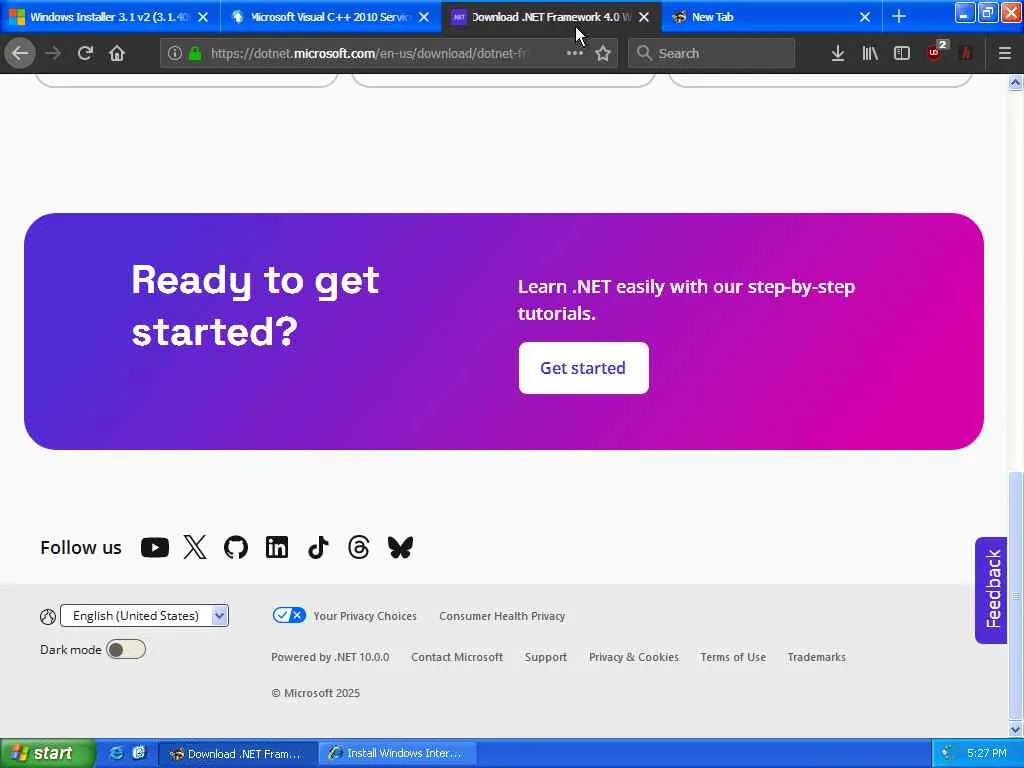Open Terms of Use link
Viewport: 1024px width, 768px height.
click(733, 657)
